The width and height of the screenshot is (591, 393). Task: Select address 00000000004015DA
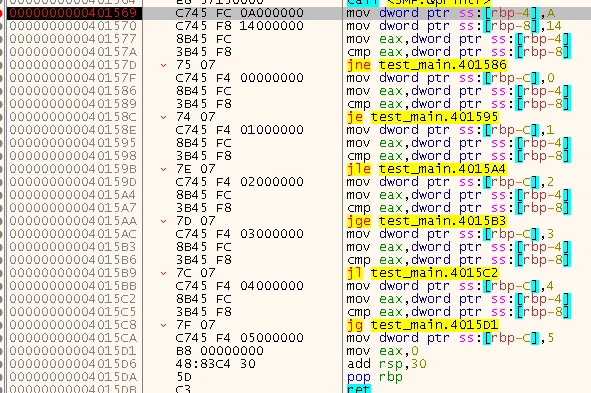pyautogui.click(x=73, y=377)
